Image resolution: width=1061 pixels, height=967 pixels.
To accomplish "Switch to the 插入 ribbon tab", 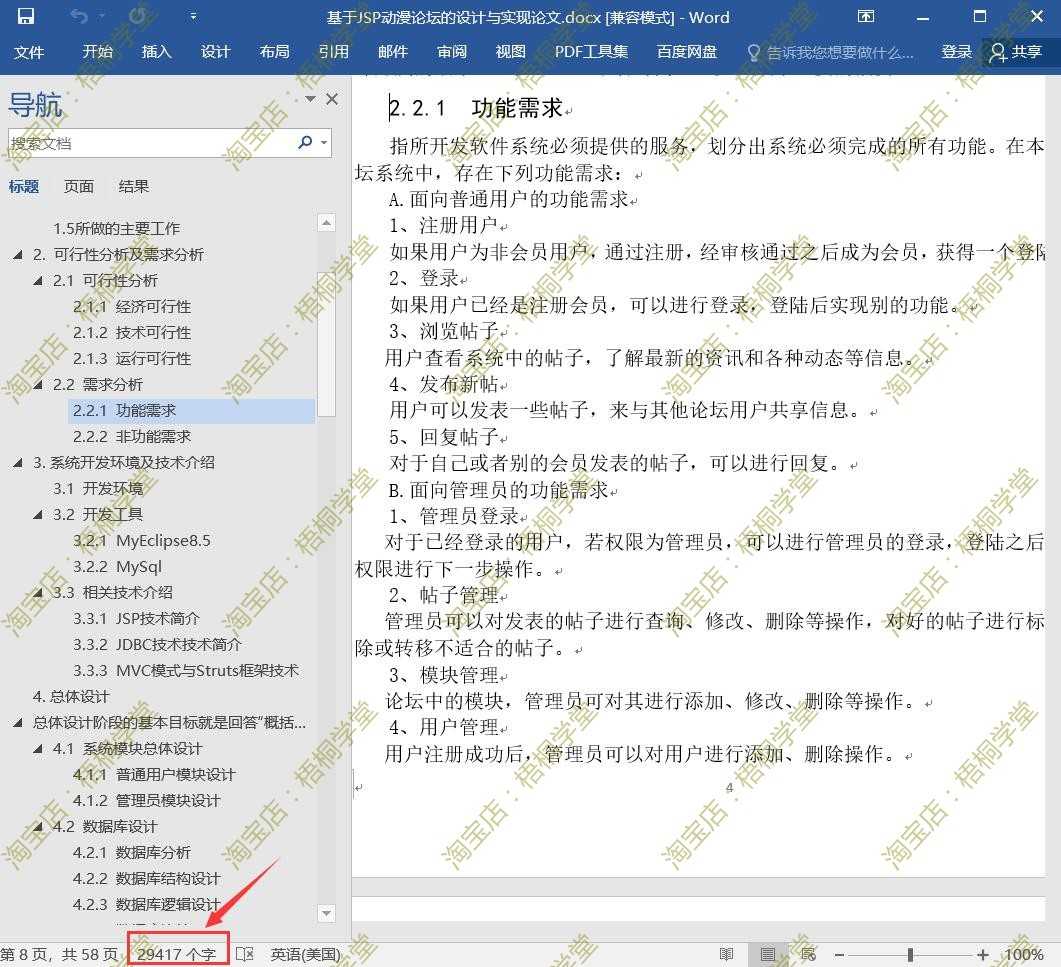I will click(x=156, y=52).
